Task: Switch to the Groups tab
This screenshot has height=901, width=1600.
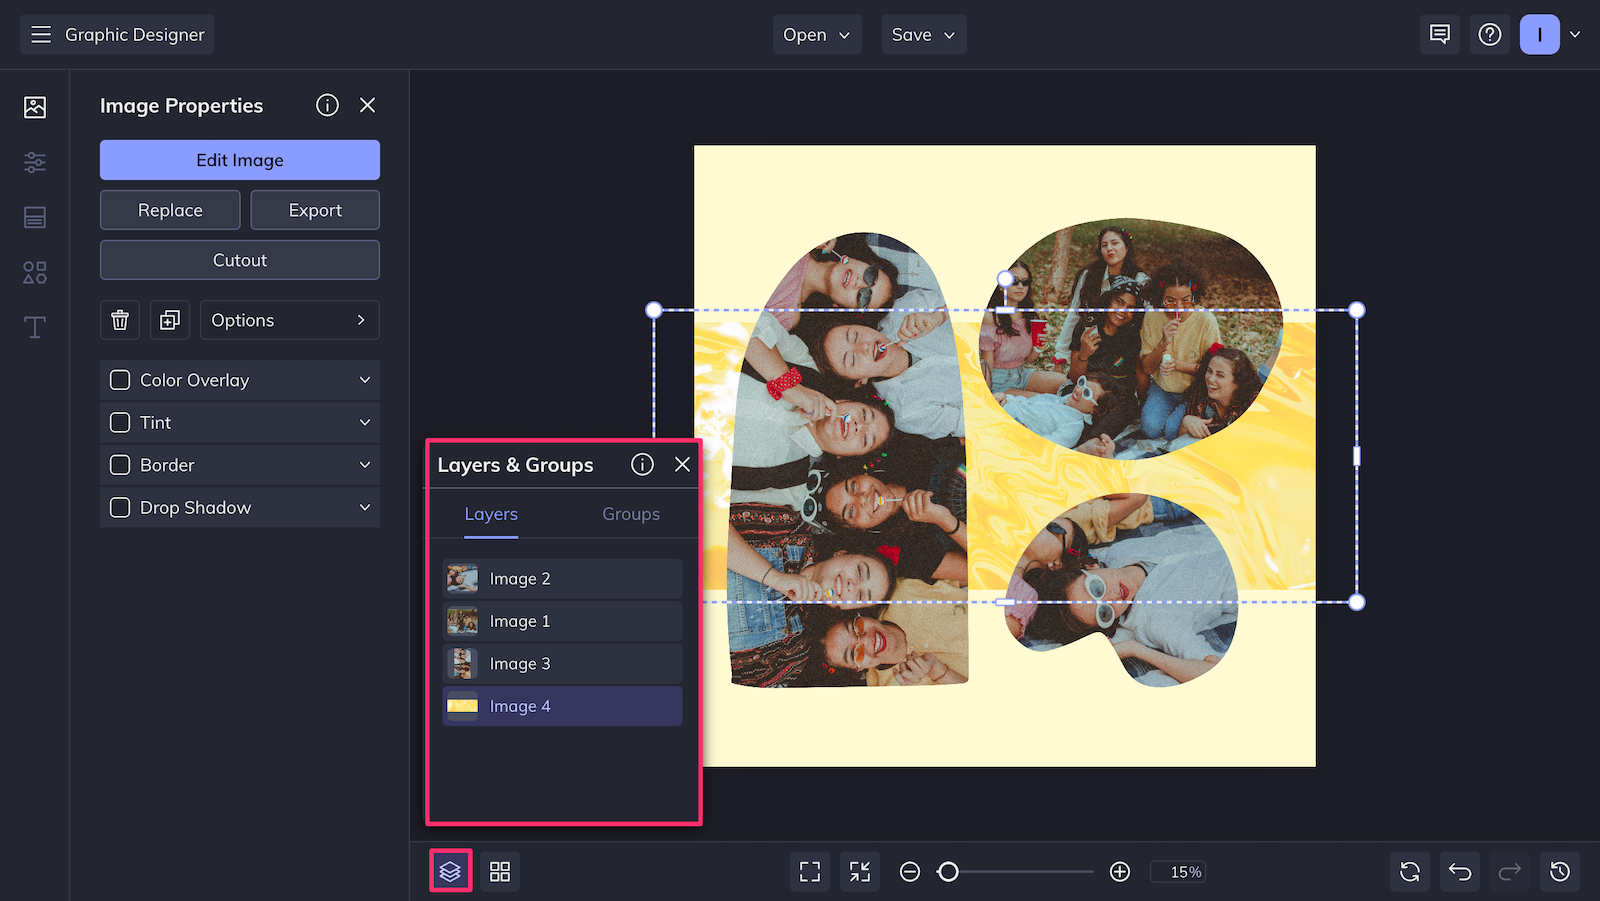Action: (630, 514)
